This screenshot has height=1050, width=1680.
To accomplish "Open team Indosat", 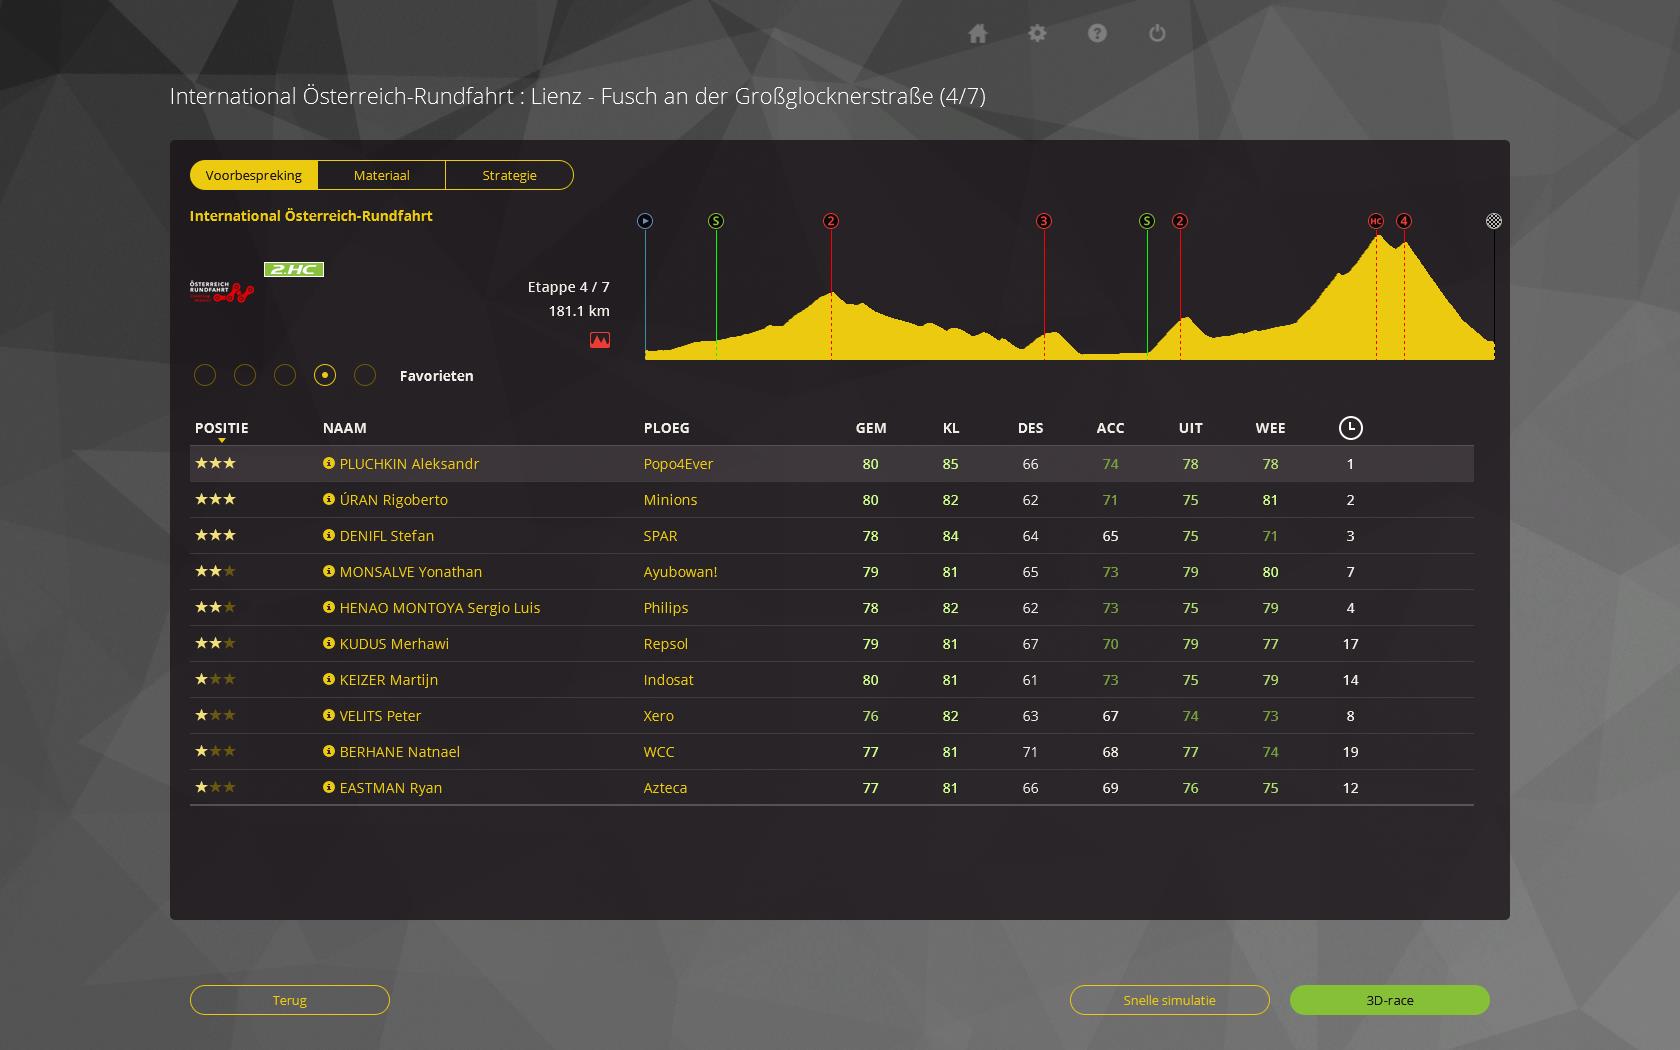I will 668,680.
